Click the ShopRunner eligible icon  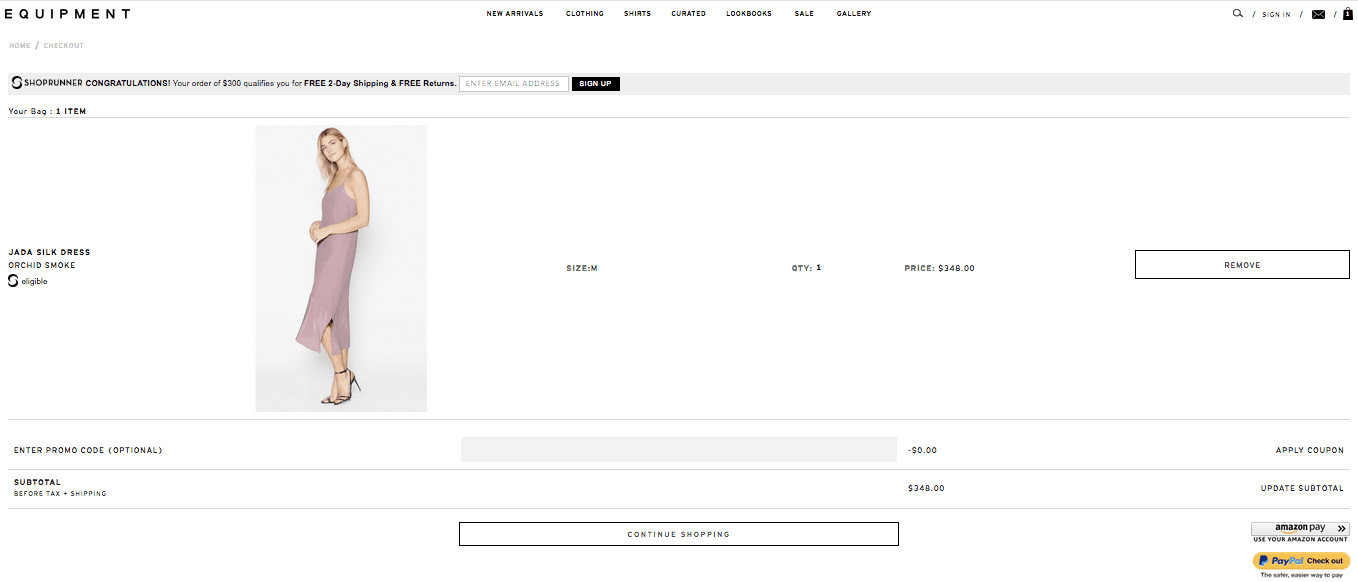(x=13, y=281)
